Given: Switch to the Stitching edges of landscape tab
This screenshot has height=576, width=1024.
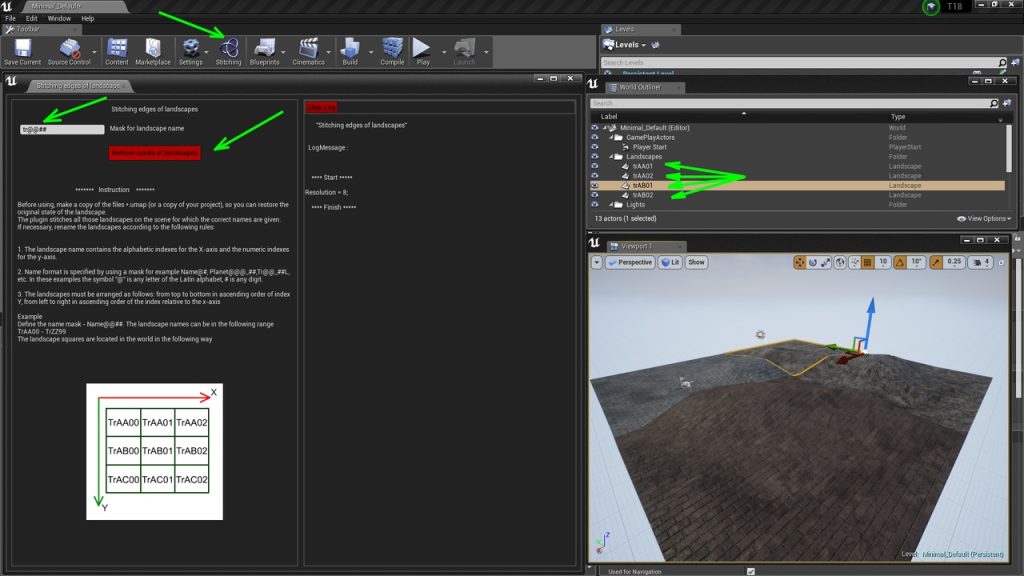Looking at the screenshot, I should (x=76, y=86).
